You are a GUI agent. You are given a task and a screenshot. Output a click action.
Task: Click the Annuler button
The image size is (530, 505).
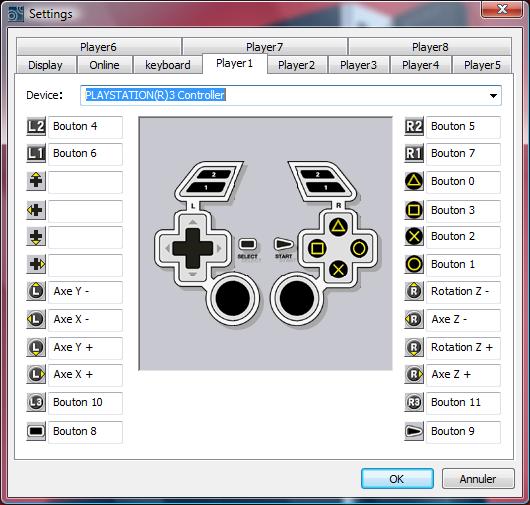pos(478,479)
